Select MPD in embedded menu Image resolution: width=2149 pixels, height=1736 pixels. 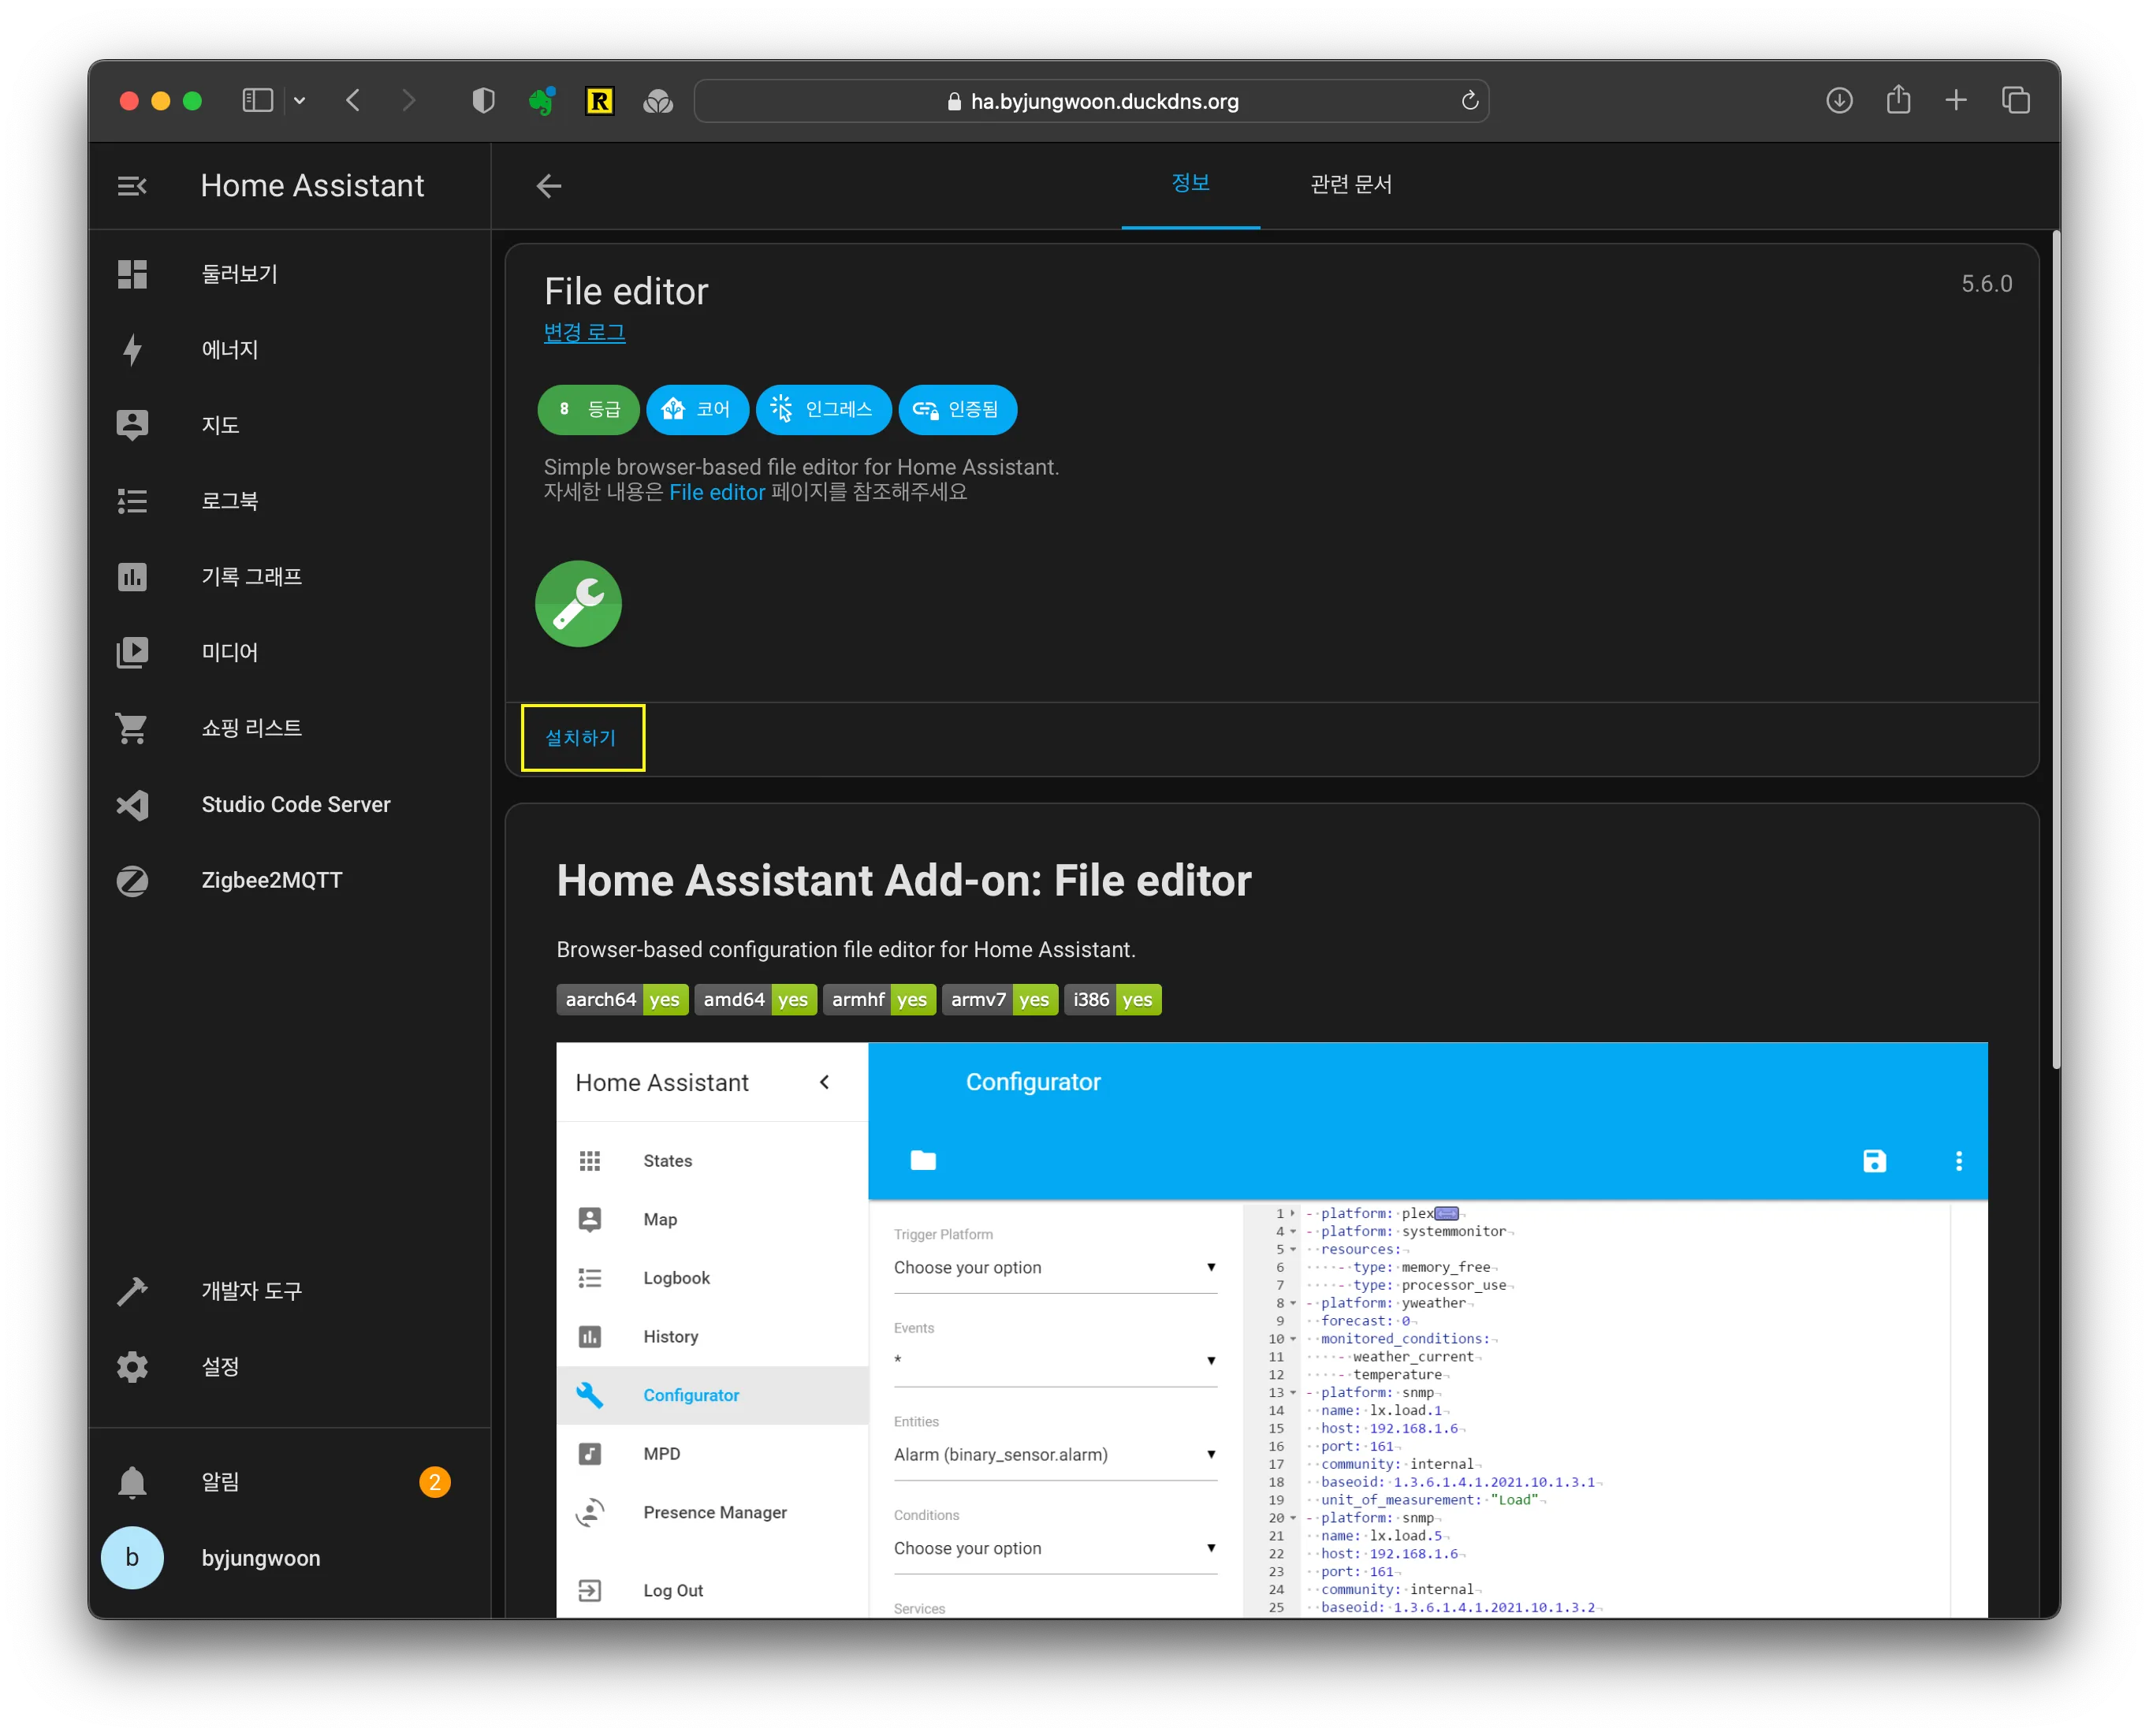point(712,1454)
